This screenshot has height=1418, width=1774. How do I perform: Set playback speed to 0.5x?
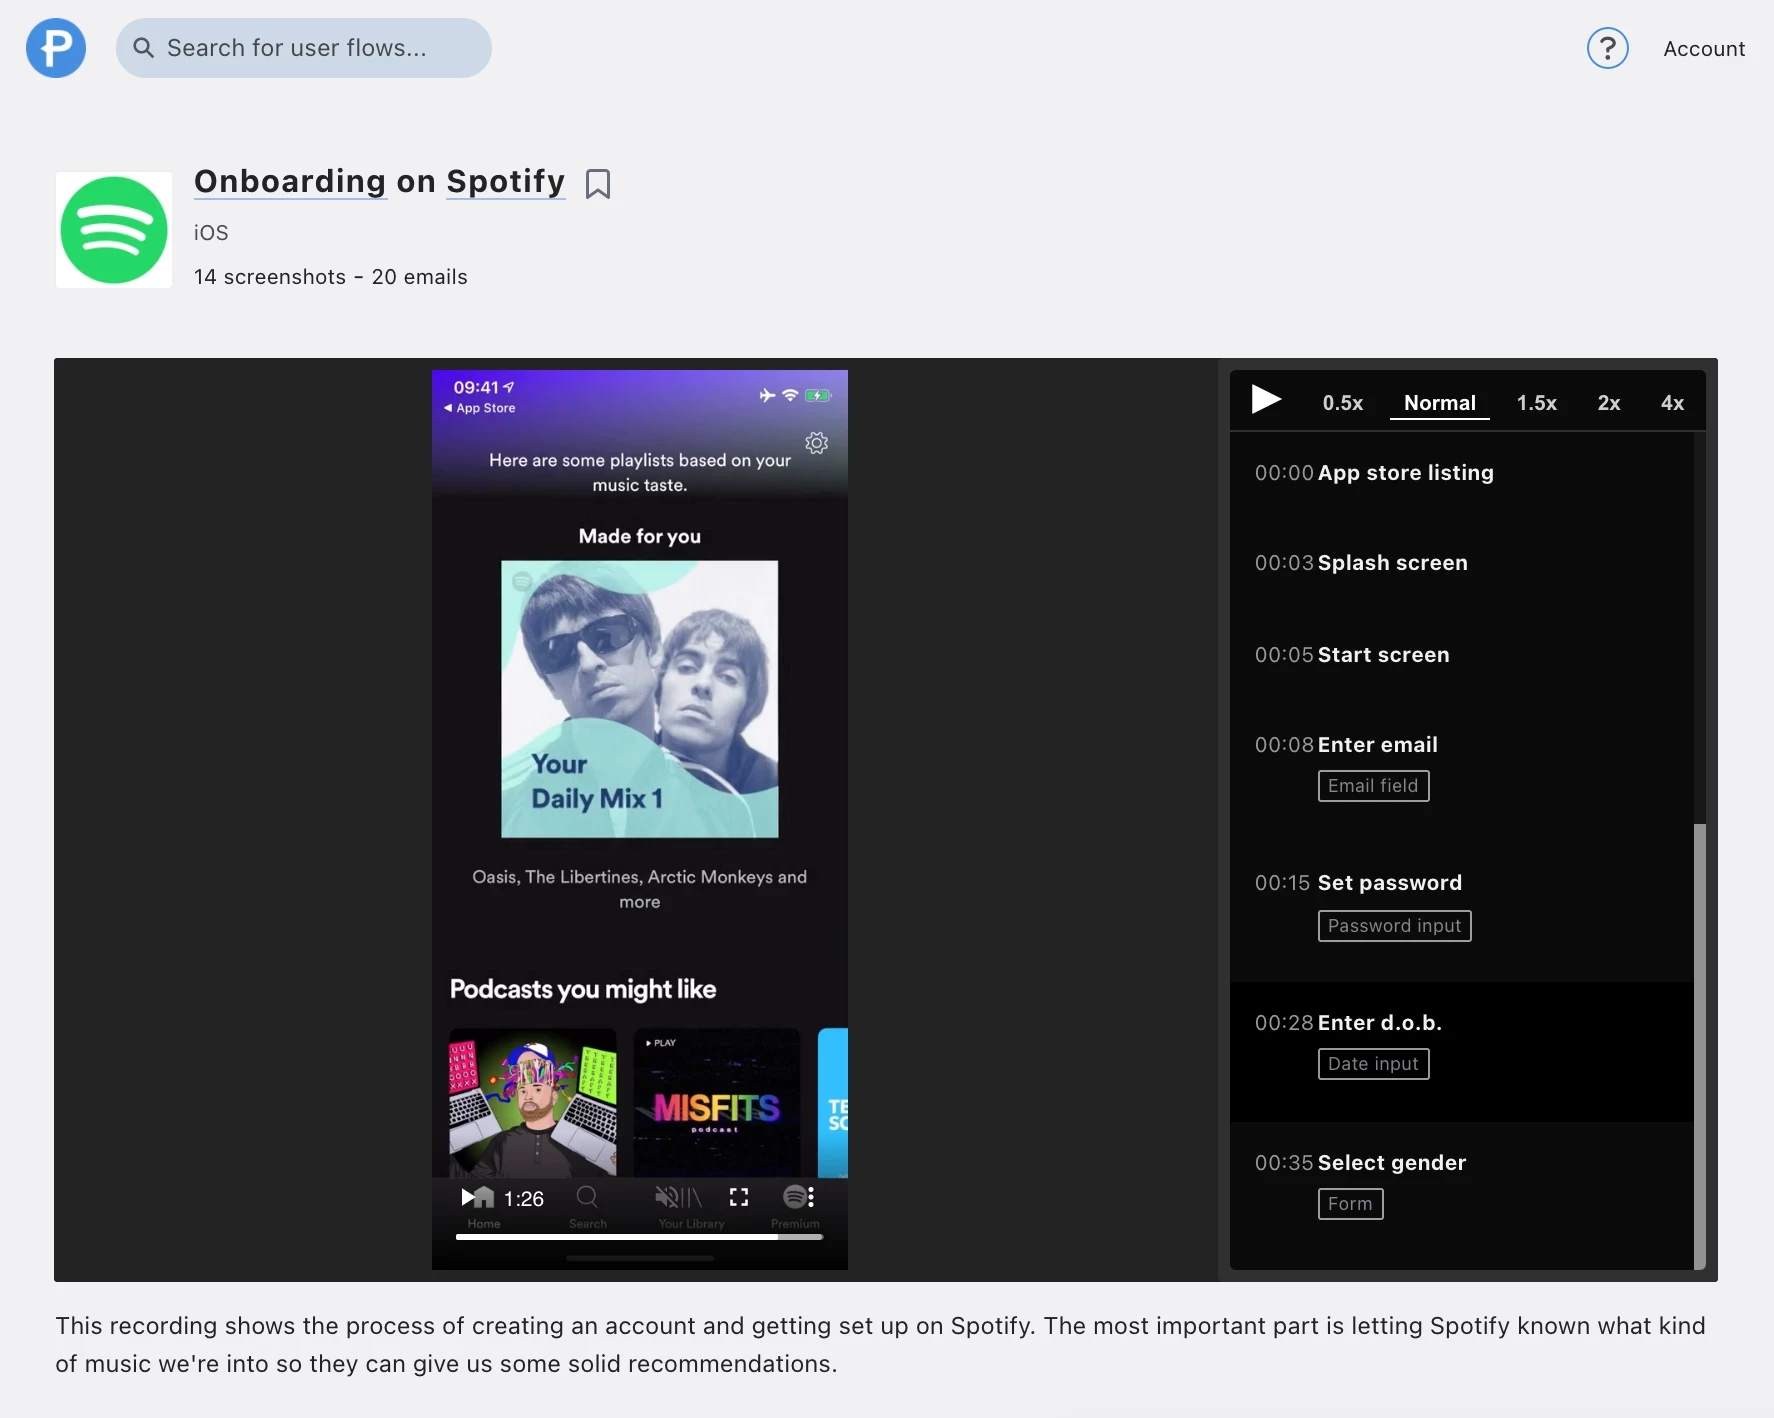[1342, 403]
